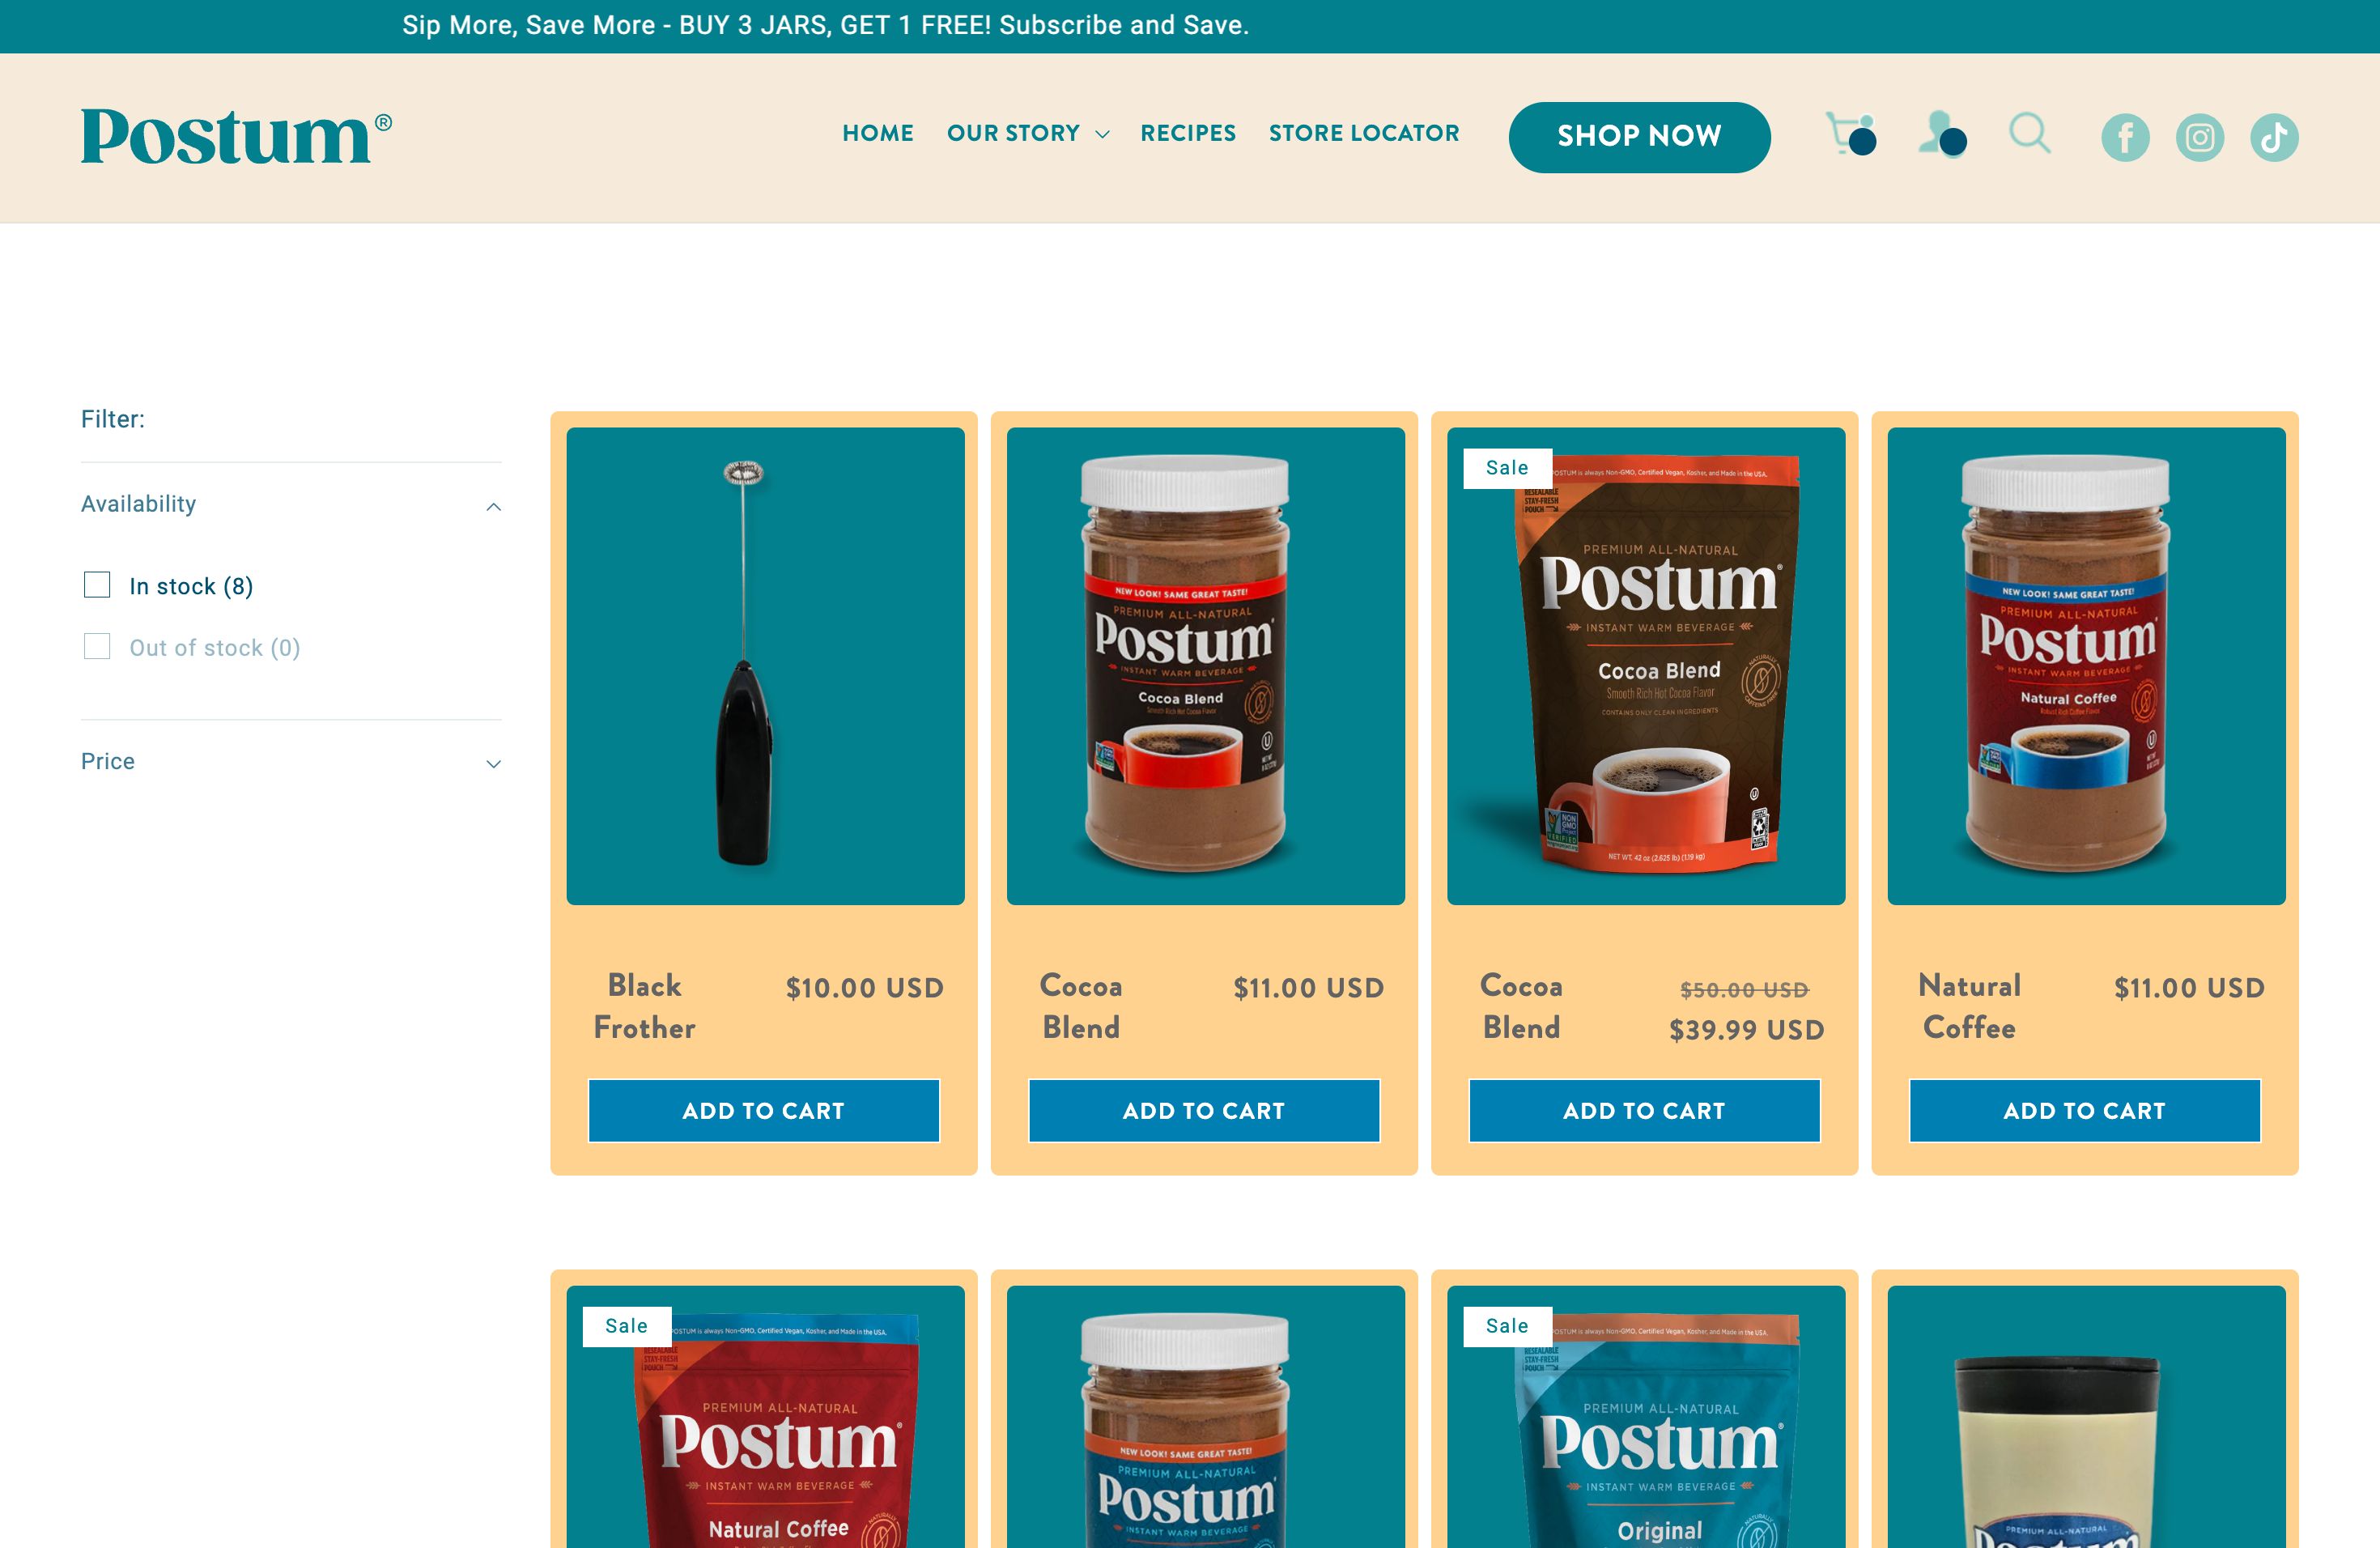
Task: Visit the Instagram page icon
Action: (2200, 137)
